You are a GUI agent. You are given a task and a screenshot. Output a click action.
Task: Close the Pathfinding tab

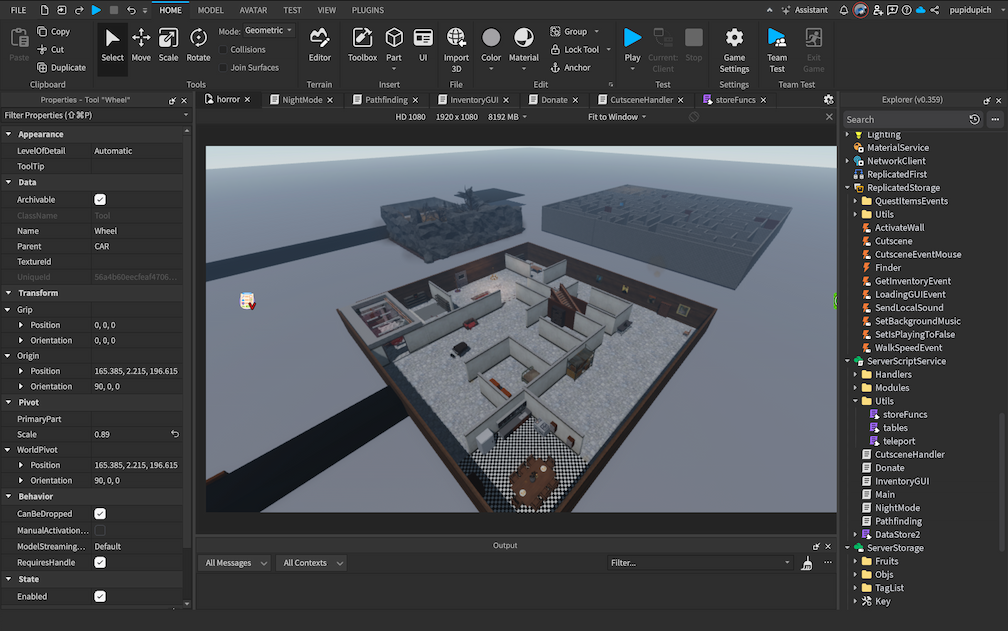[415, 100]
